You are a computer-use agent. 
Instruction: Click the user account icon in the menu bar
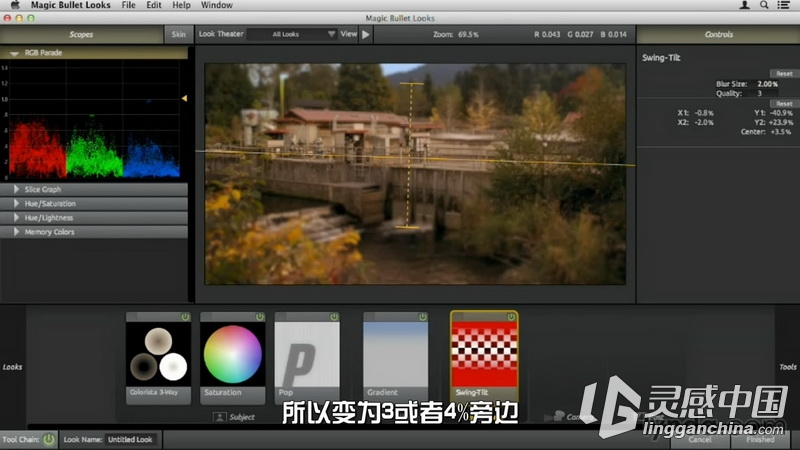click(744, 5)
